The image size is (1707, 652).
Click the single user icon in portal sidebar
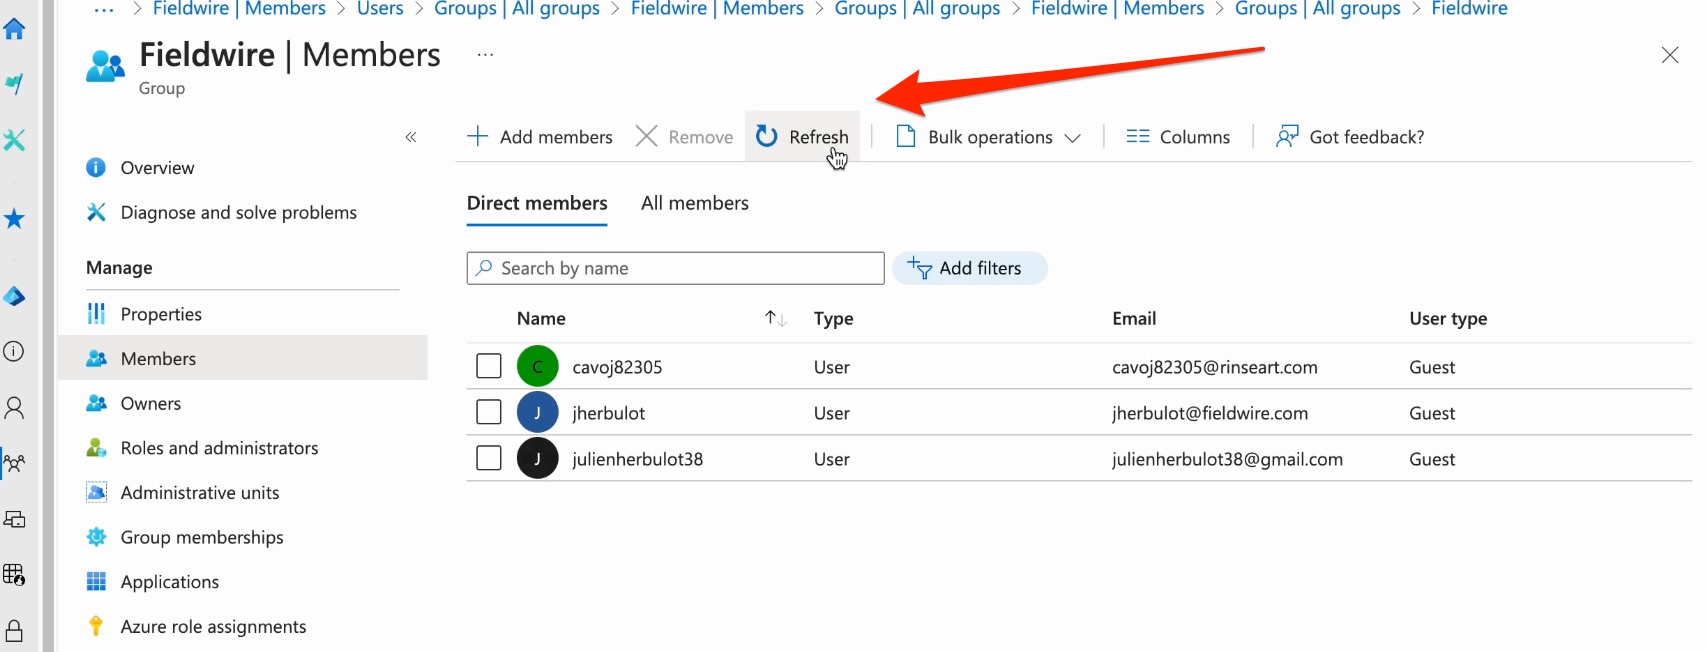(x=15, y=407)
